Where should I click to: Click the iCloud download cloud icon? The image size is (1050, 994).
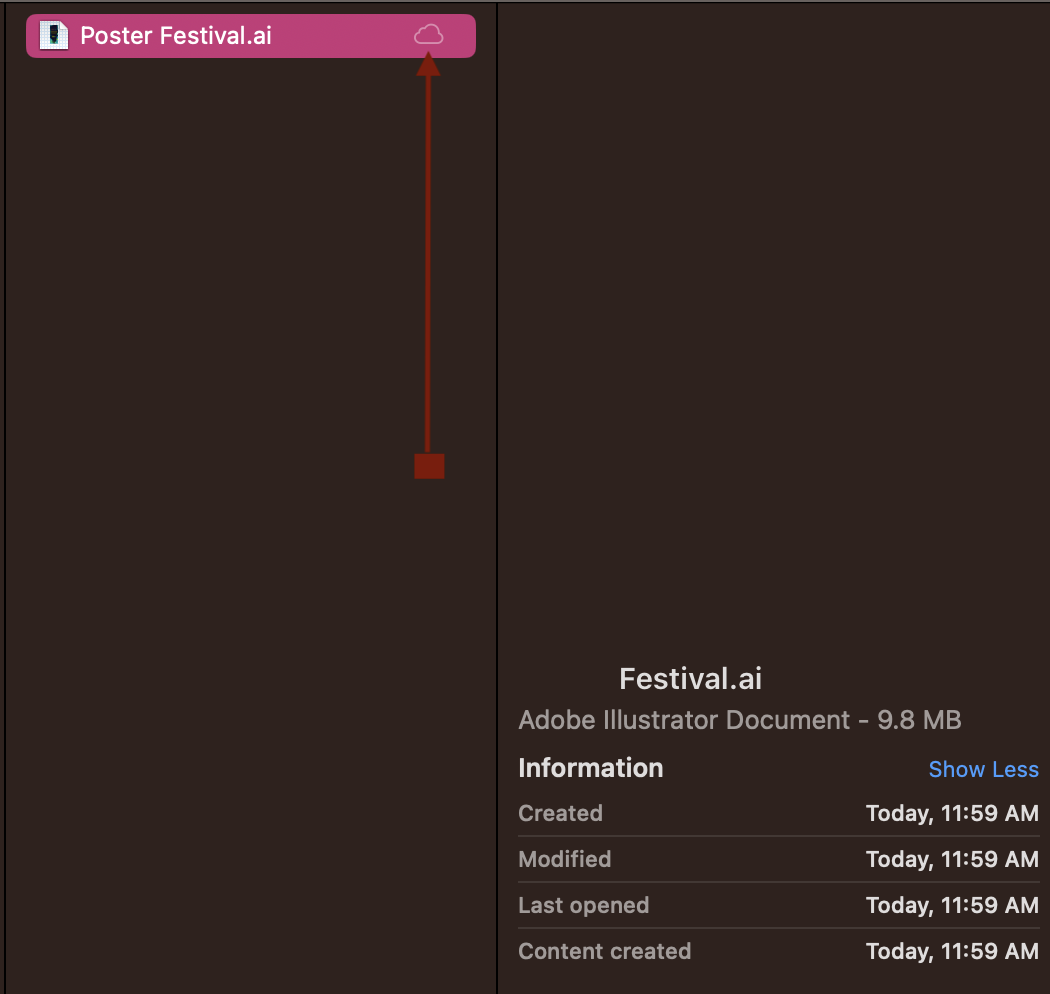click(x=428, y=36)
